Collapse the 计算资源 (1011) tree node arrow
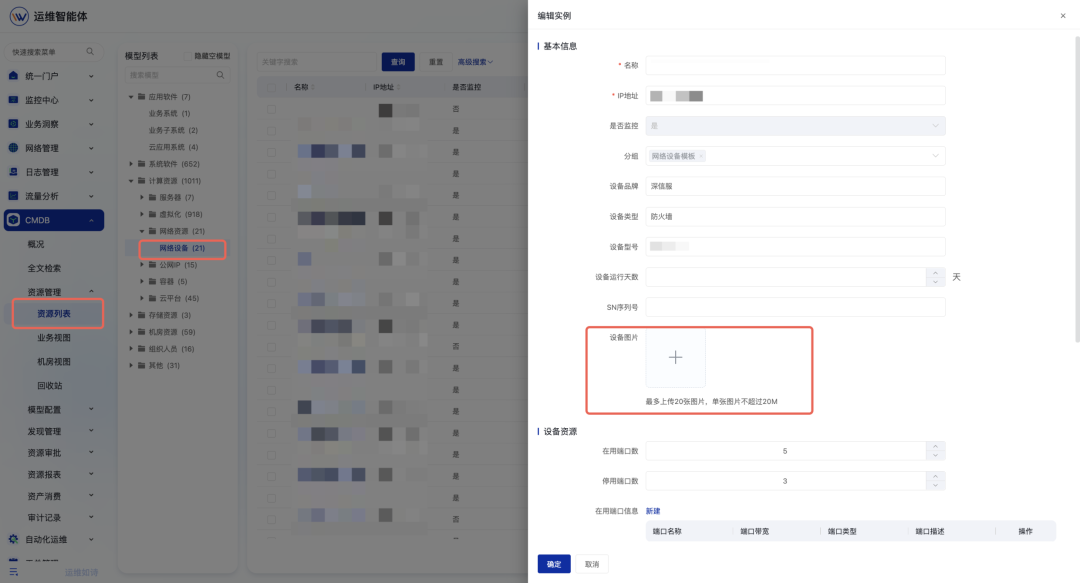 click(131, 181)
